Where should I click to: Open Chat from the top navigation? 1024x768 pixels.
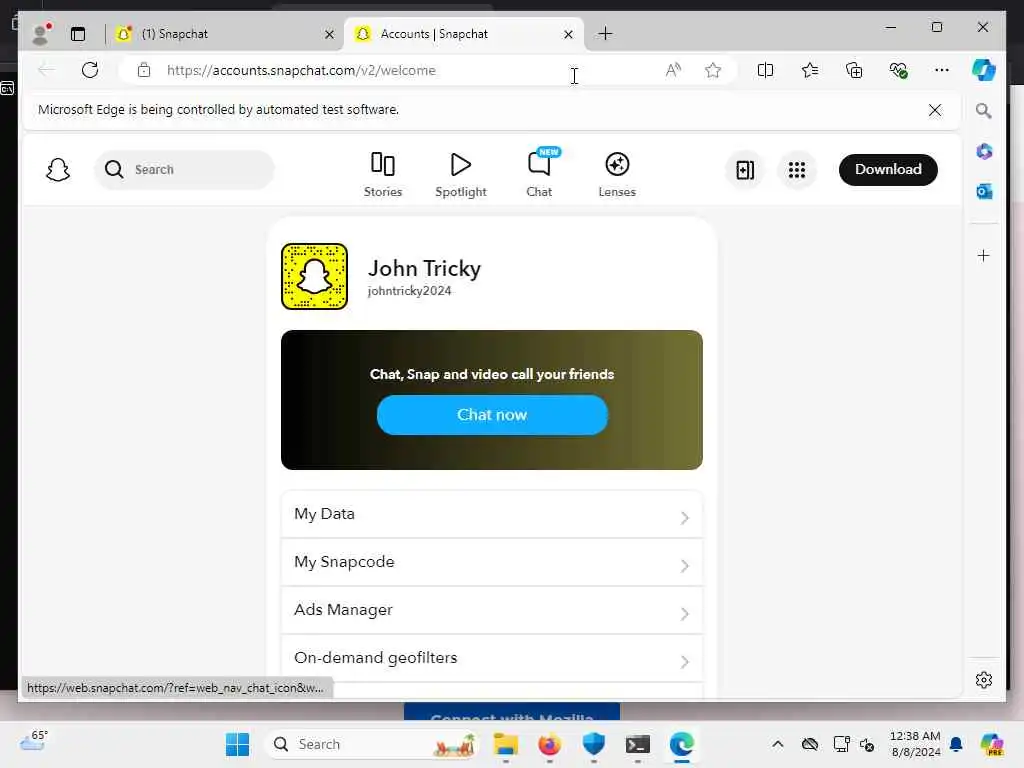(x=539, y=174)
